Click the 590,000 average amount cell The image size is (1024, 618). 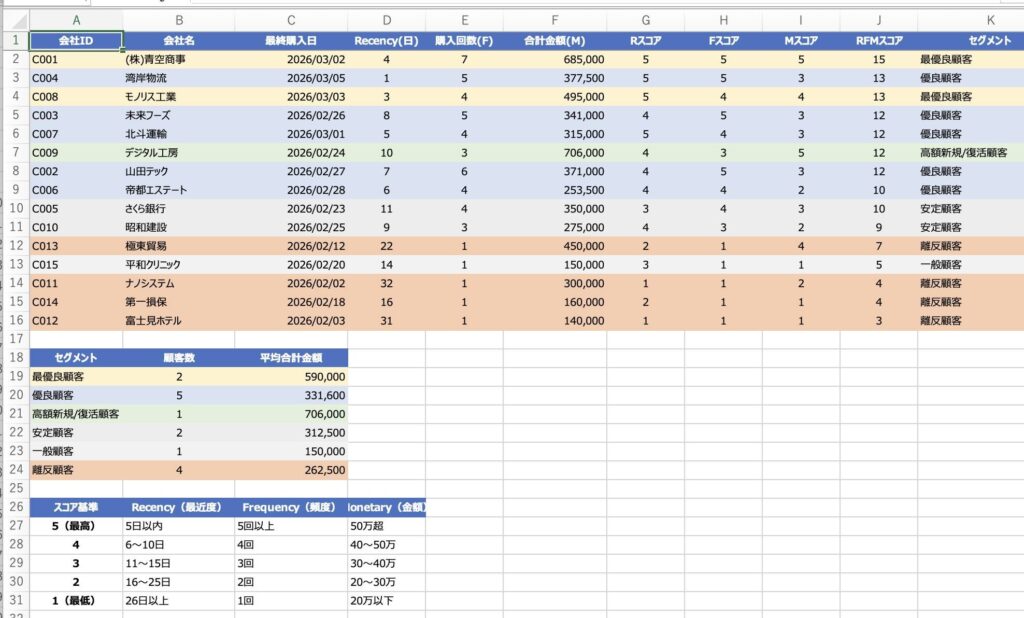click(291, 377)
